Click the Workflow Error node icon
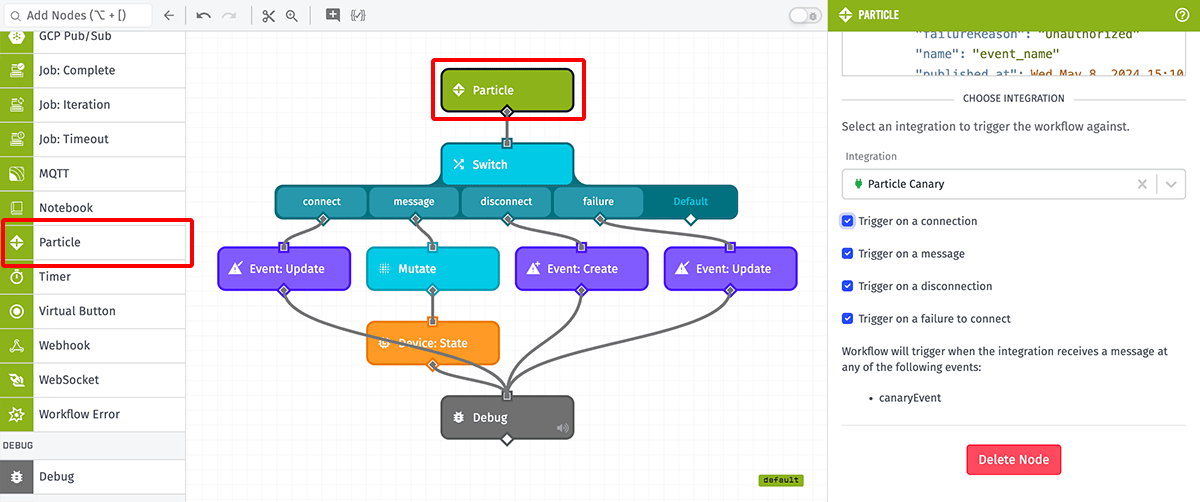 point(17,414)
